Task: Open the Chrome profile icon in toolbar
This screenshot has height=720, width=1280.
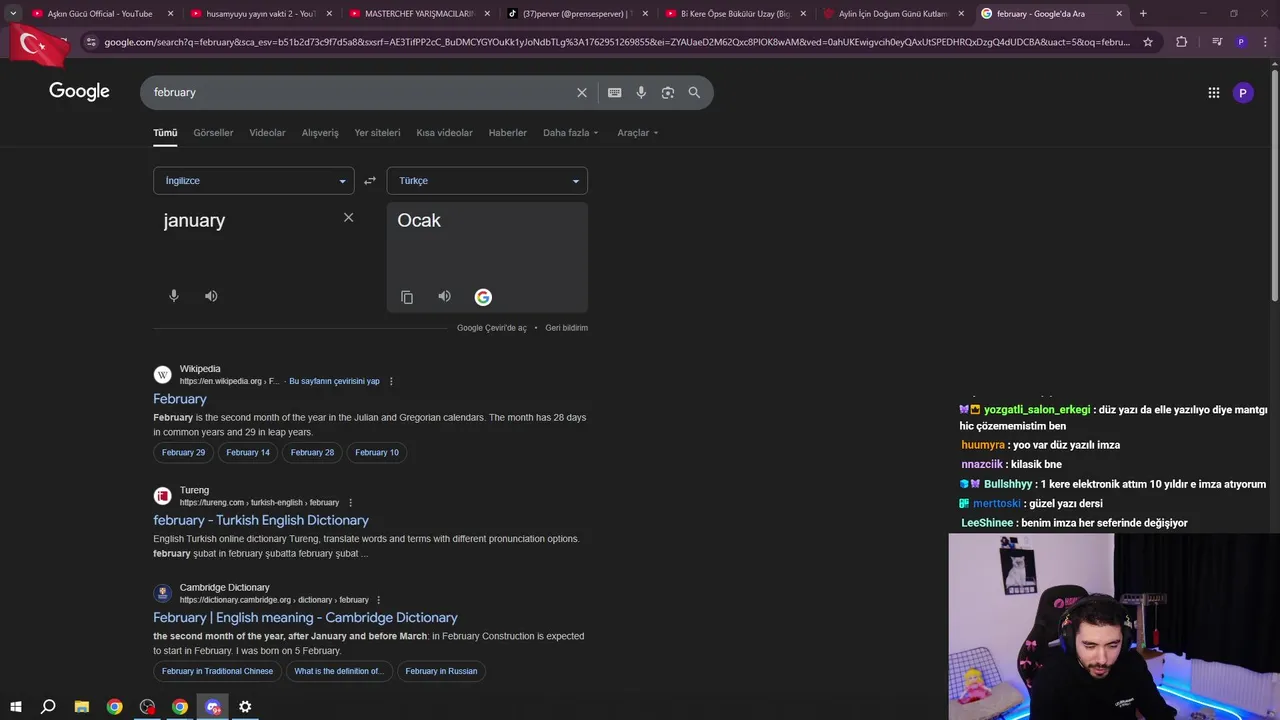Action: click(1241, 42)
